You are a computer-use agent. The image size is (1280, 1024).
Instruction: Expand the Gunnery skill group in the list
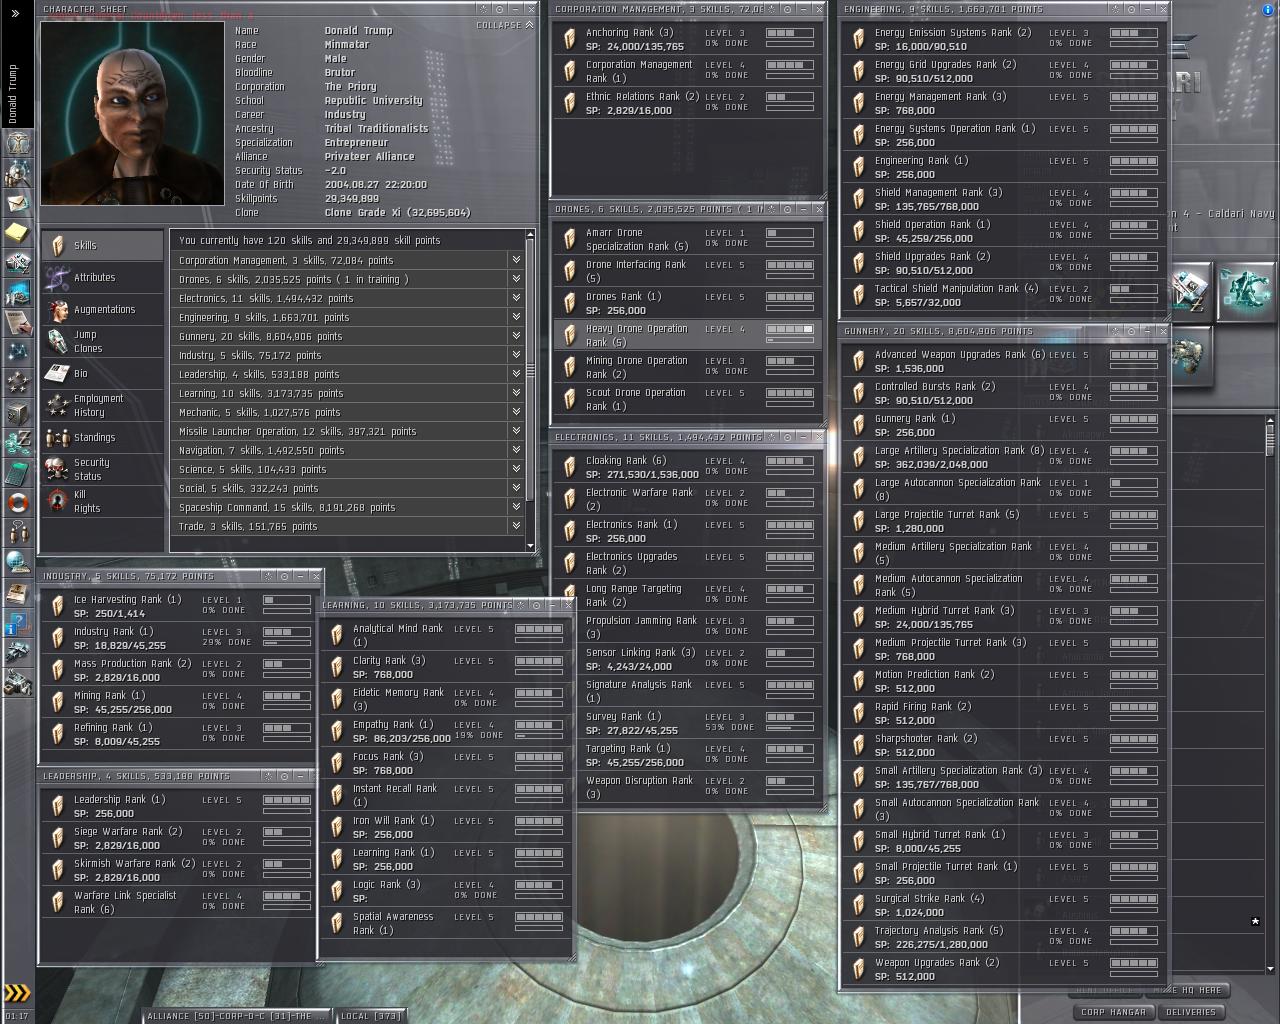(516, 336)
